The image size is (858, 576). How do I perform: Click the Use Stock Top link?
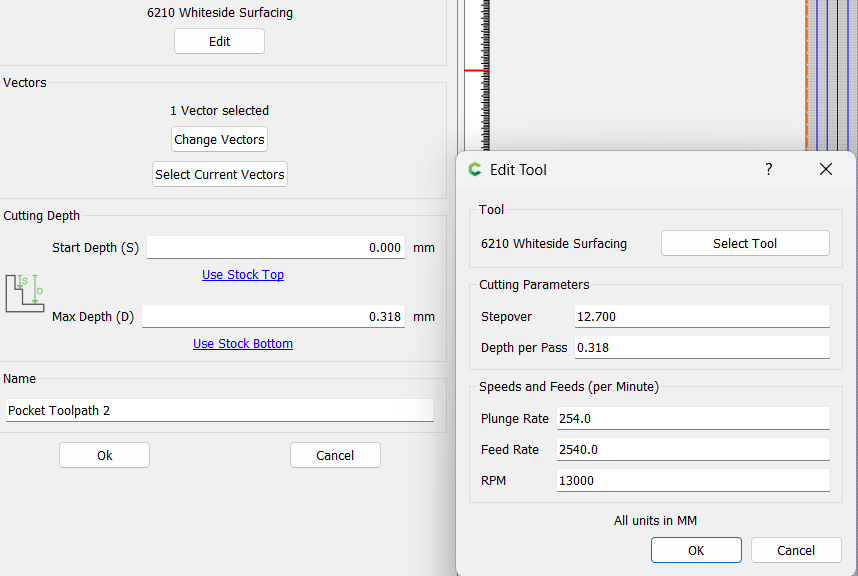click(x=243, y=275)
